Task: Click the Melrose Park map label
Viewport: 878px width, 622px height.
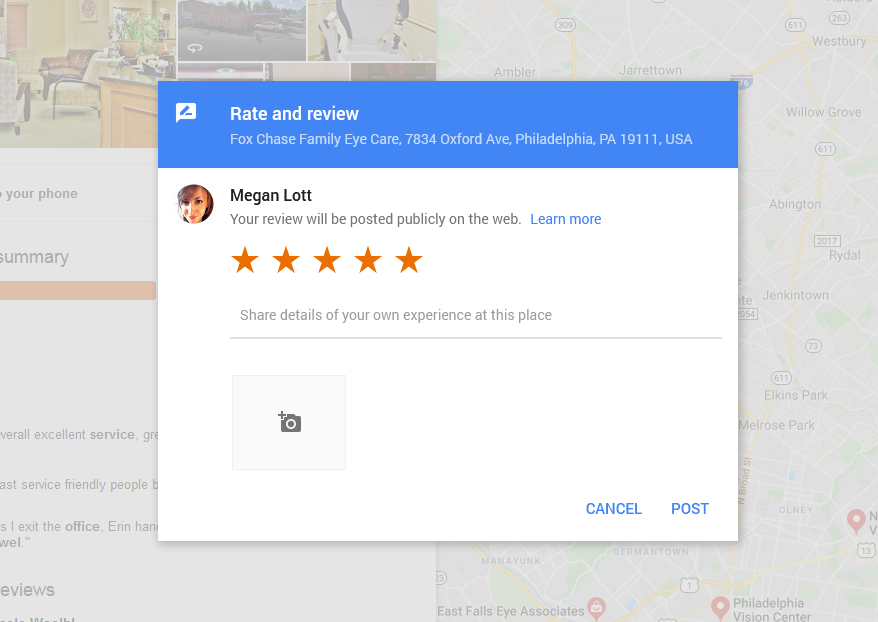Action: click(776, 425)
